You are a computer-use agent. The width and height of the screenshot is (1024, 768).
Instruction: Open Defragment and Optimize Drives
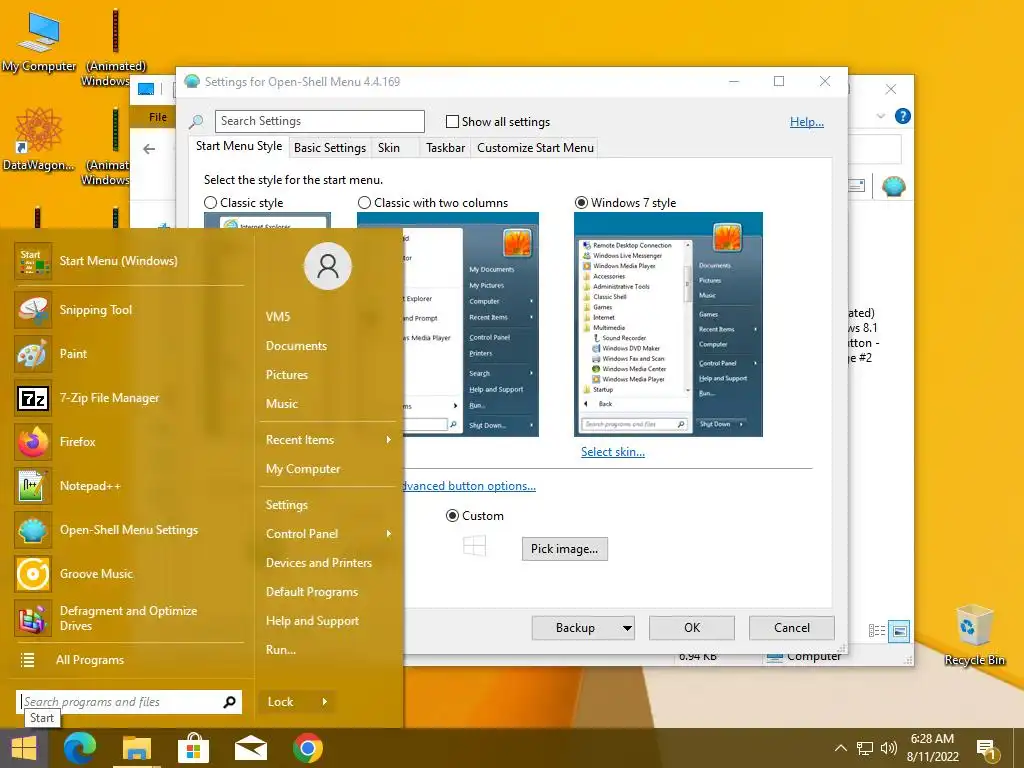point(129,618)
